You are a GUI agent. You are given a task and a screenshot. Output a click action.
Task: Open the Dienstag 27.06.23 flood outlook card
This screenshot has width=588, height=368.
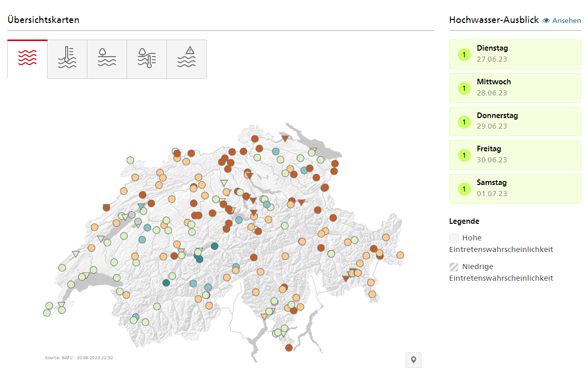pos(515,54)
